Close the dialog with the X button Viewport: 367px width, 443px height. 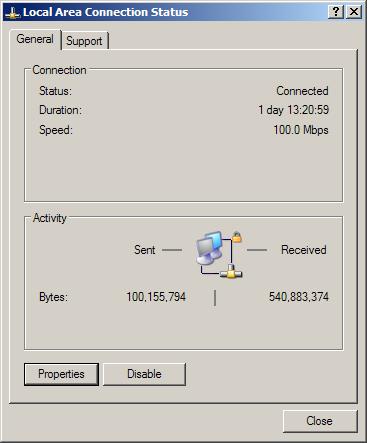tap(354, 12)
